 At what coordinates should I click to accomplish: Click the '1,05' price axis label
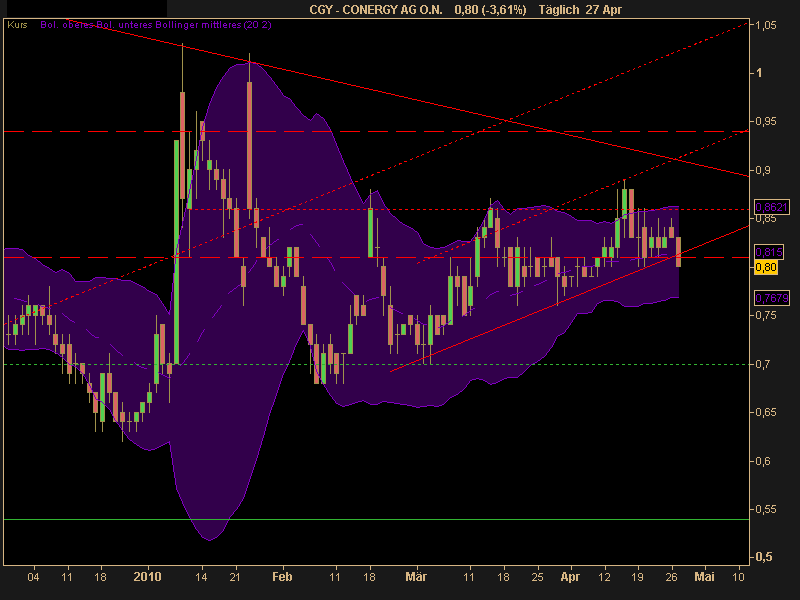point(766,25)
